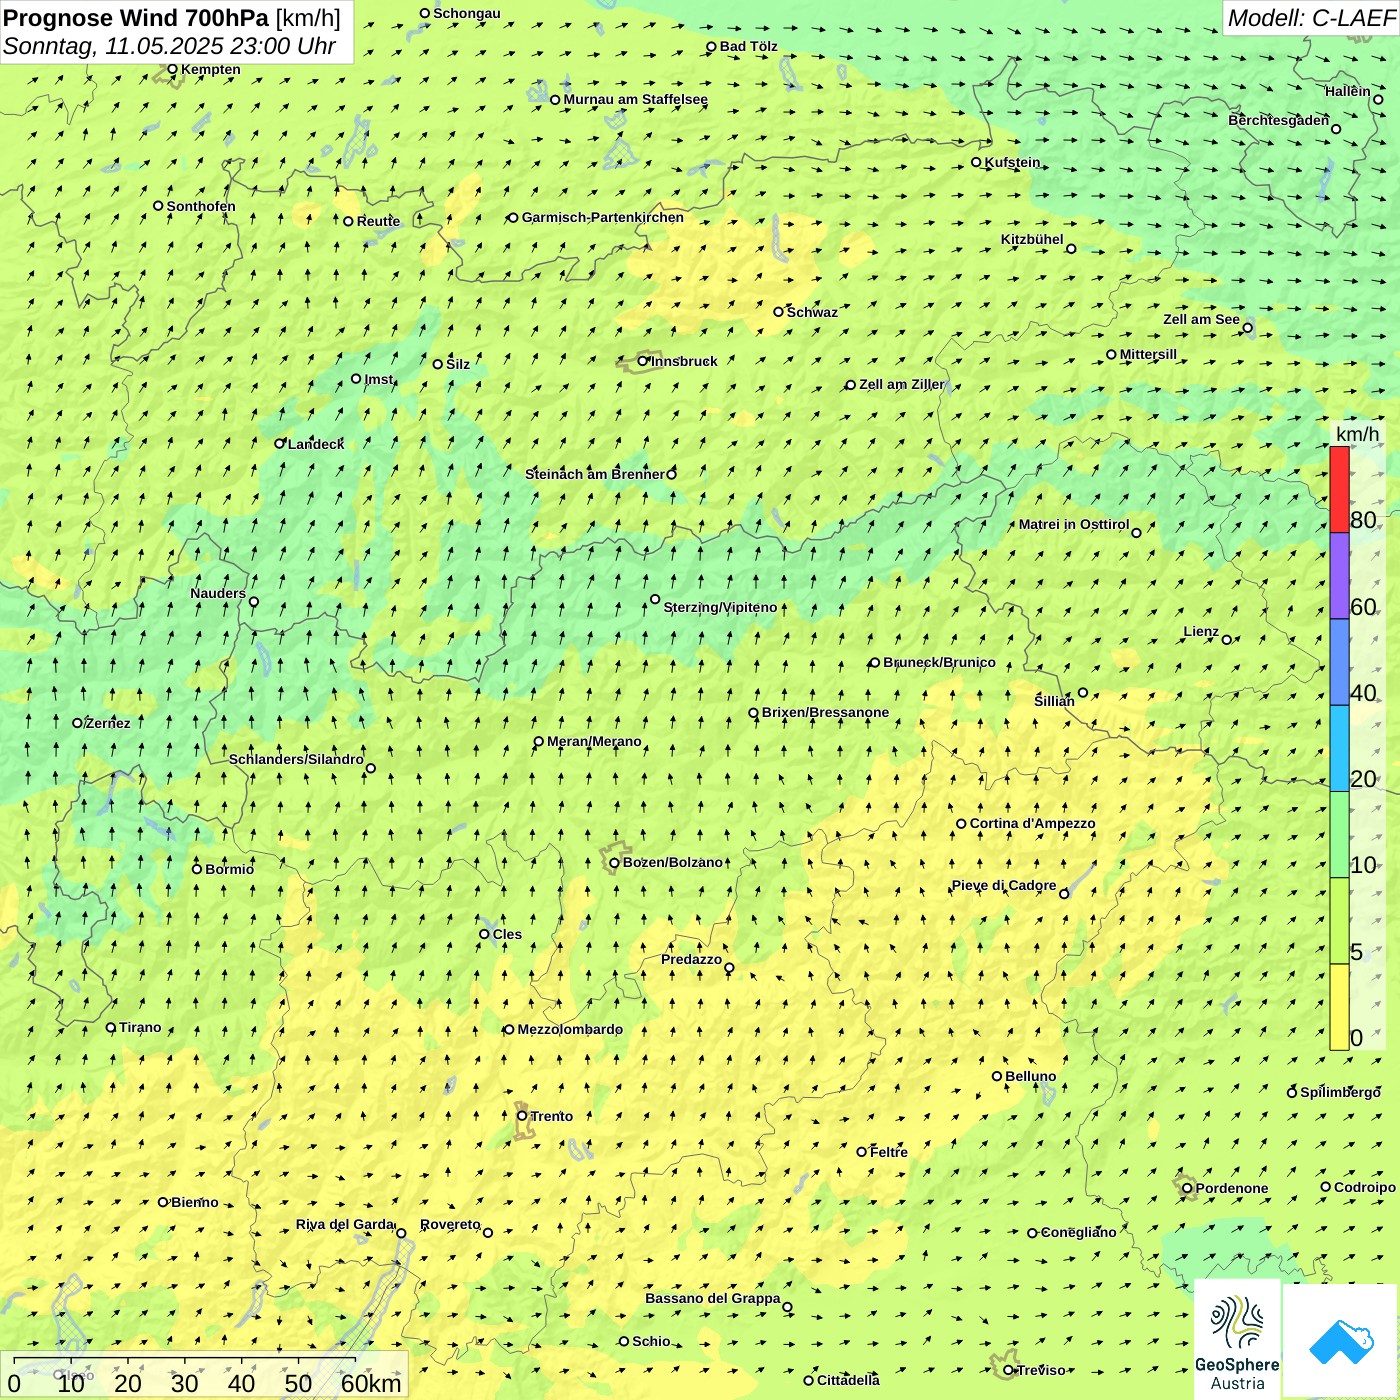Click the Bad Tölz label
1400x1400 pixels.
click(749, 46)
